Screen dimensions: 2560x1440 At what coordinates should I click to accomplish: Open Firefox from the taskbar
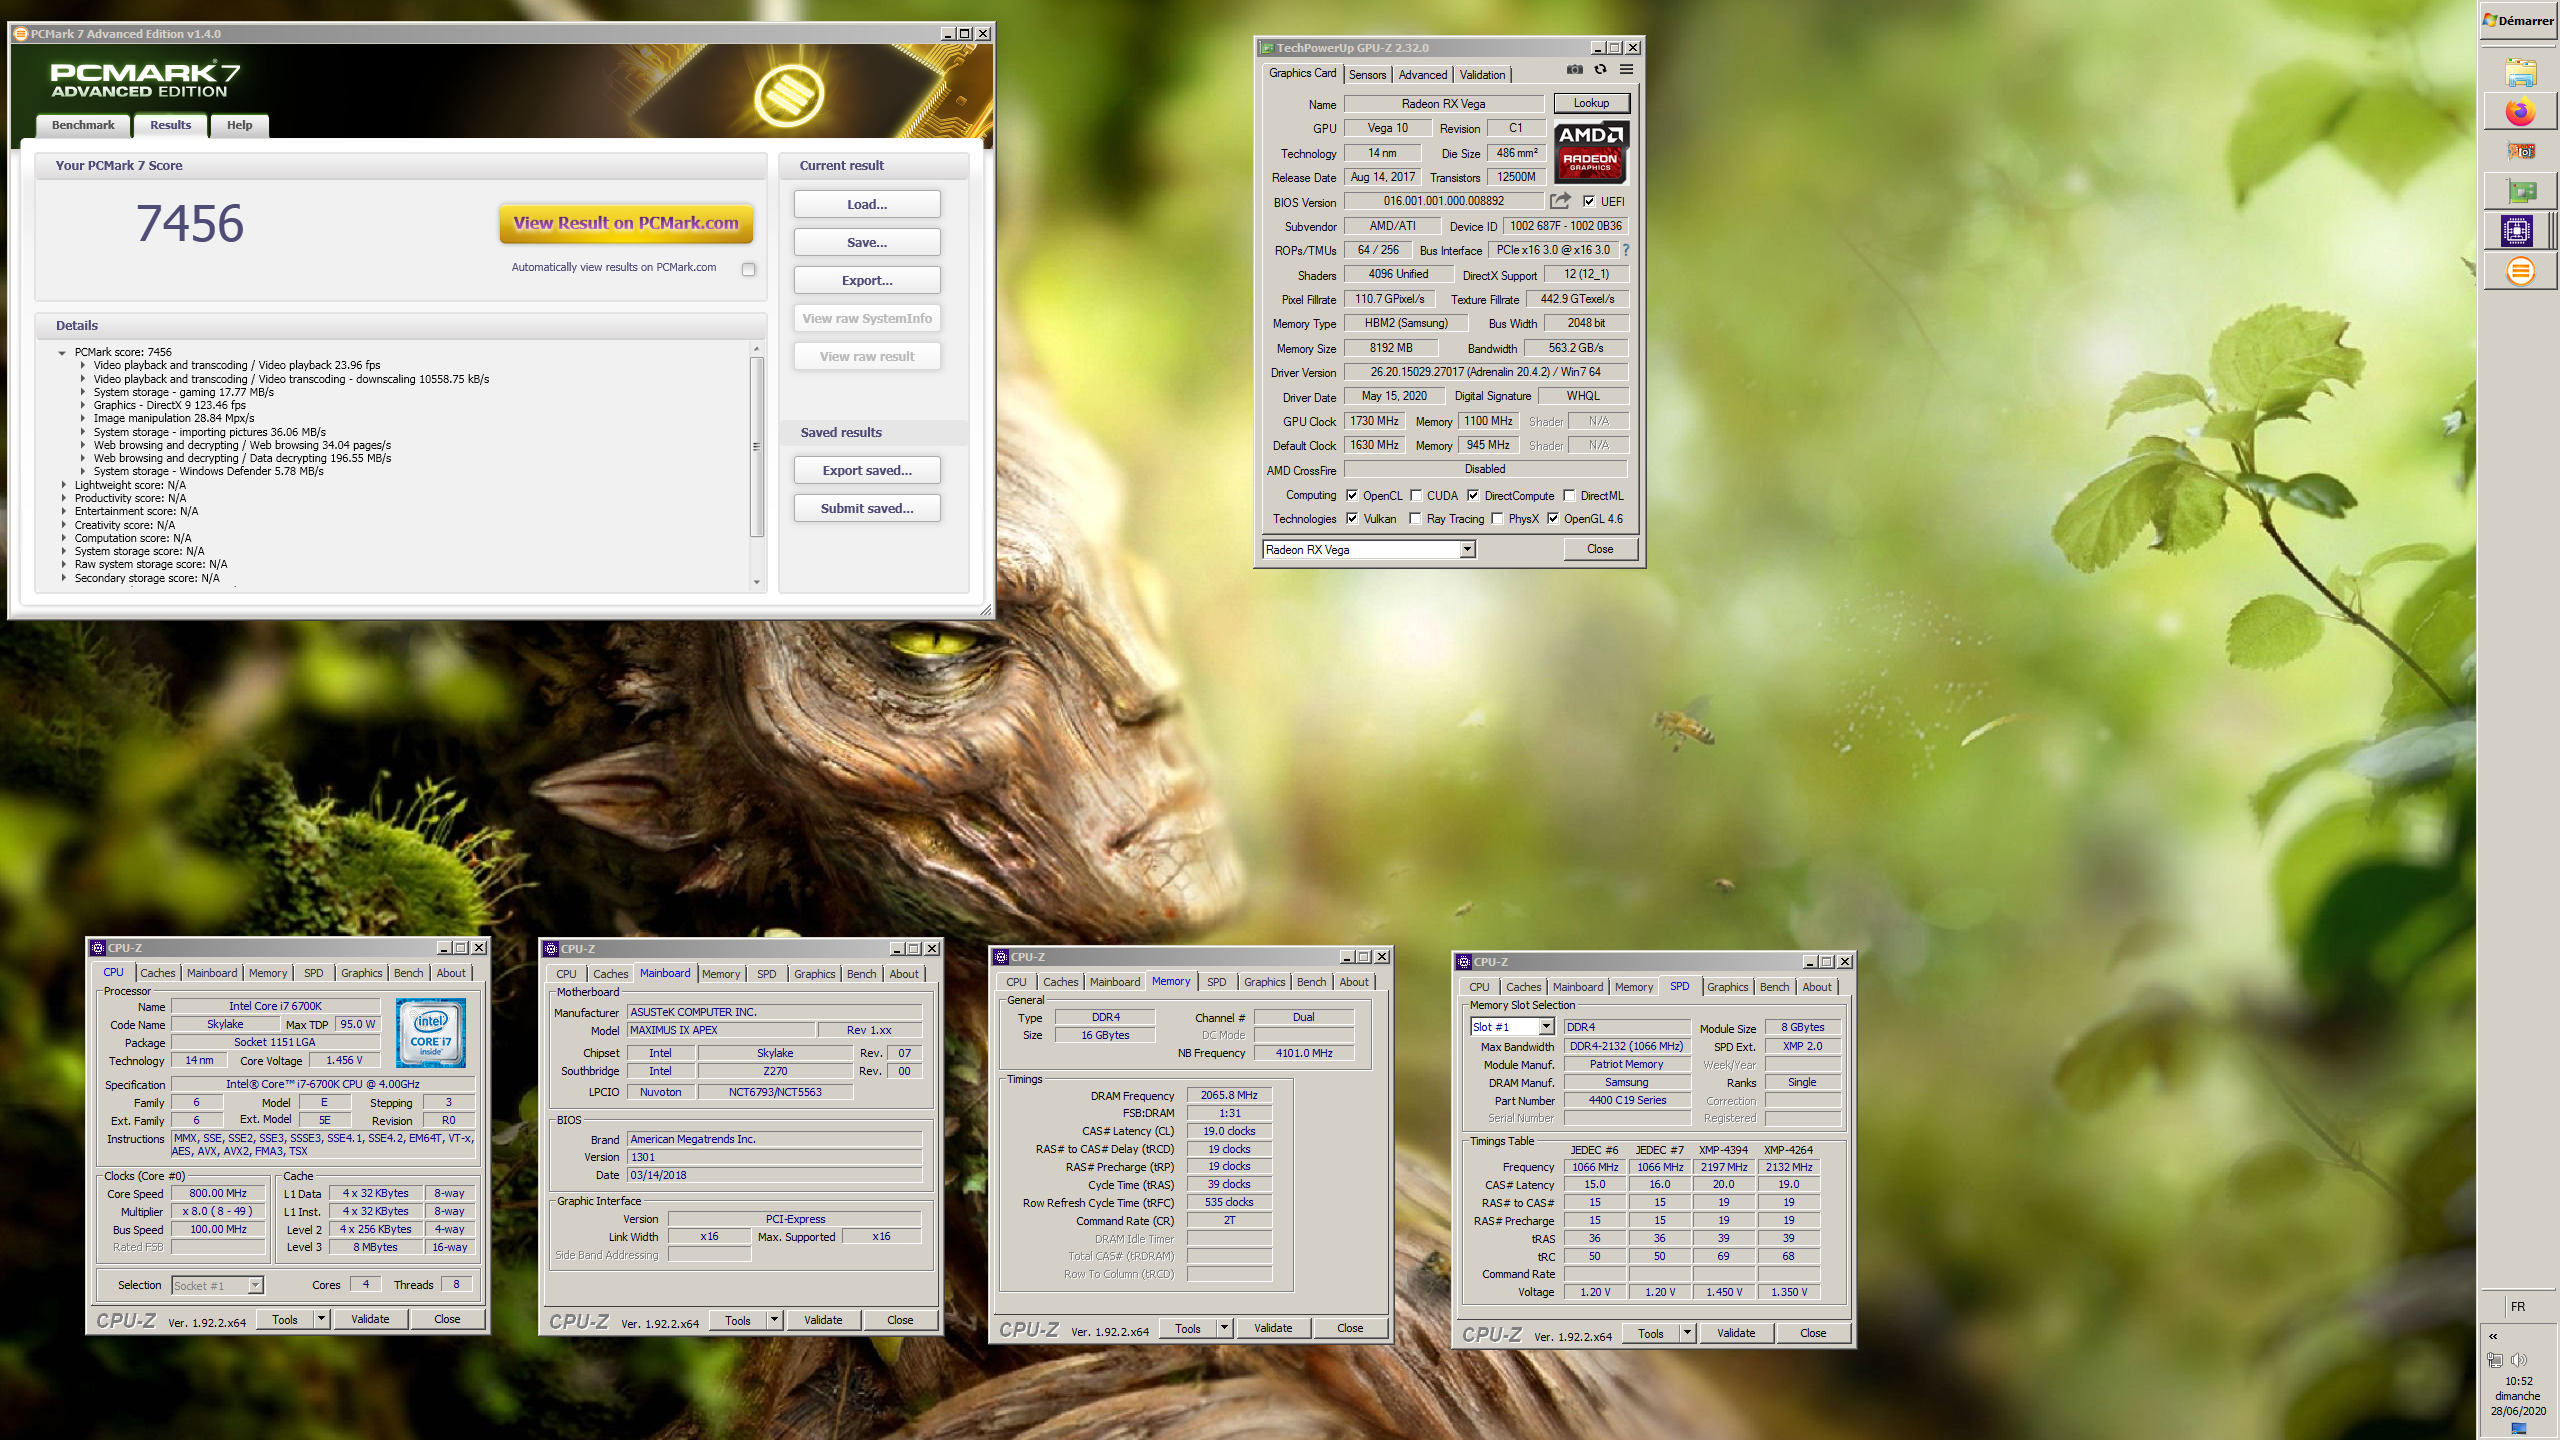[x=2520, y=111]
